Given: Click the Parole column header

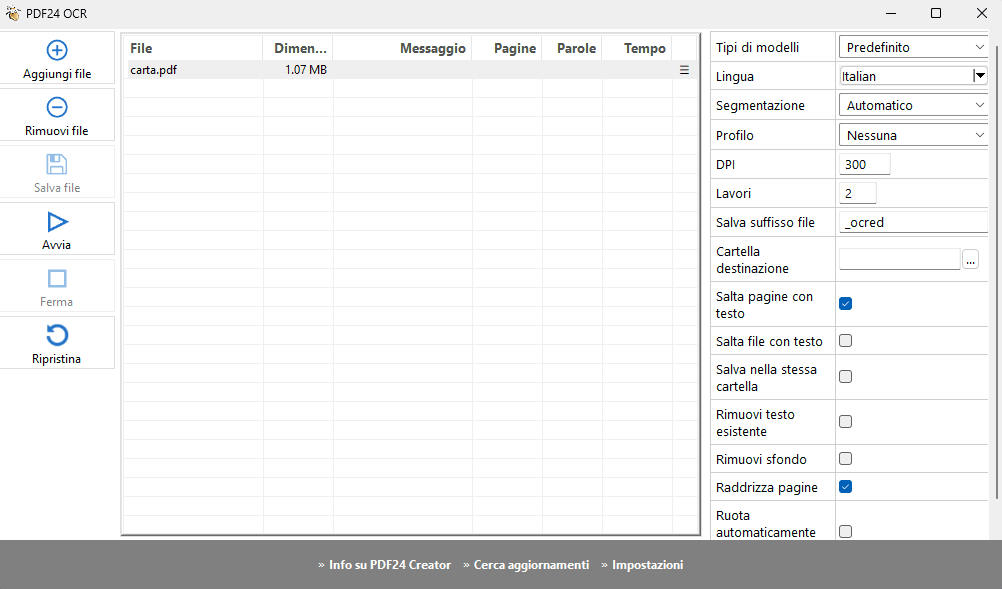Looking at the screenshot, I should (x=573, y=49).
